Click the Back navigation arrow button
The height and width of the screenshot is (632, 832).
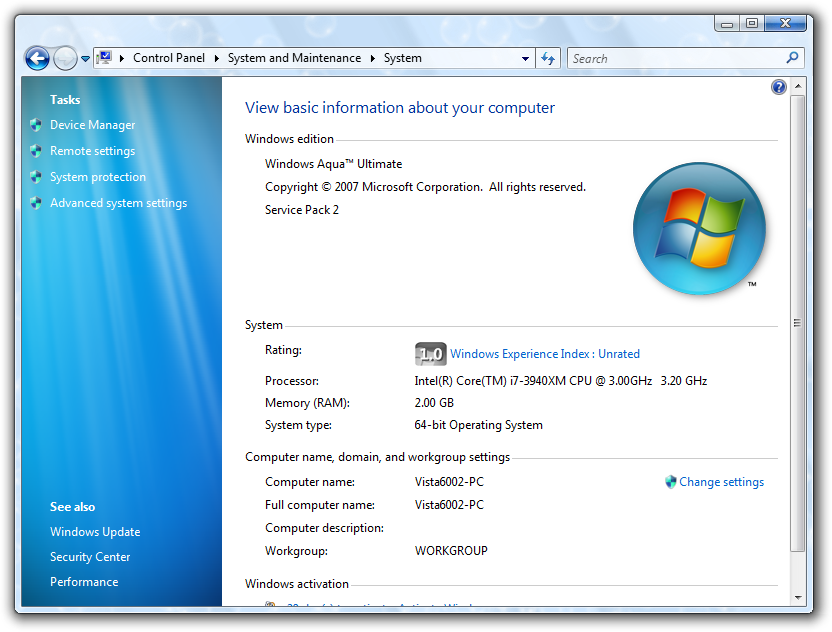coord(37,58)
